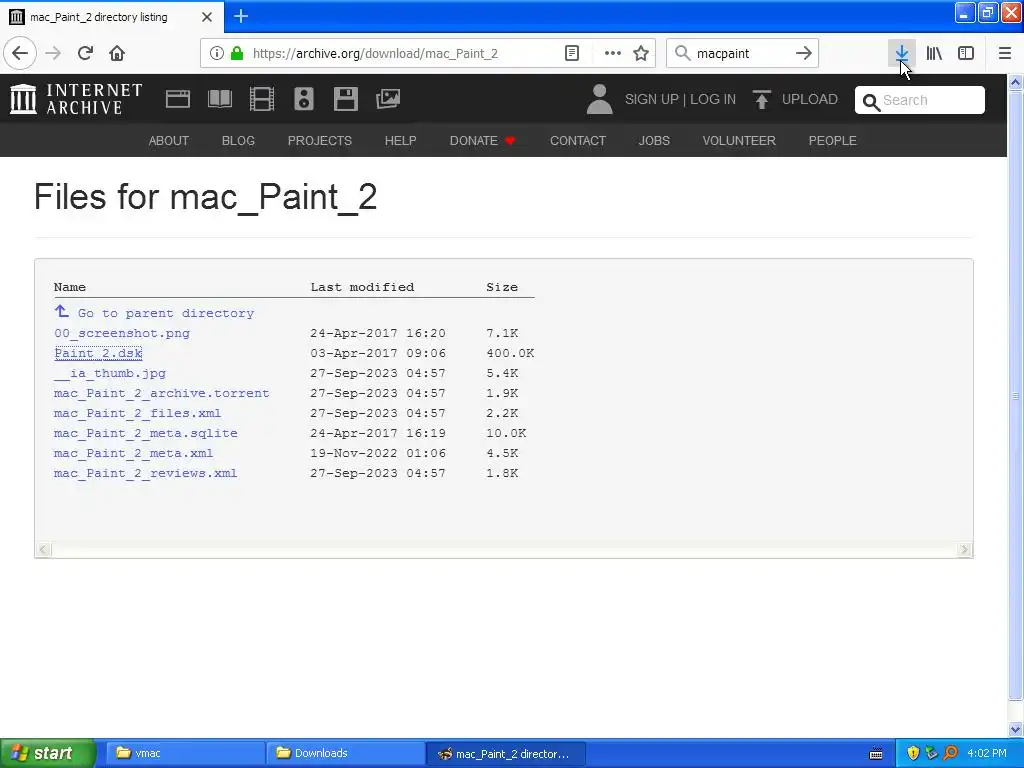1024x768 pixels.
Task: Focus the Internet Archive Search field
Action: tap(920, 100)
